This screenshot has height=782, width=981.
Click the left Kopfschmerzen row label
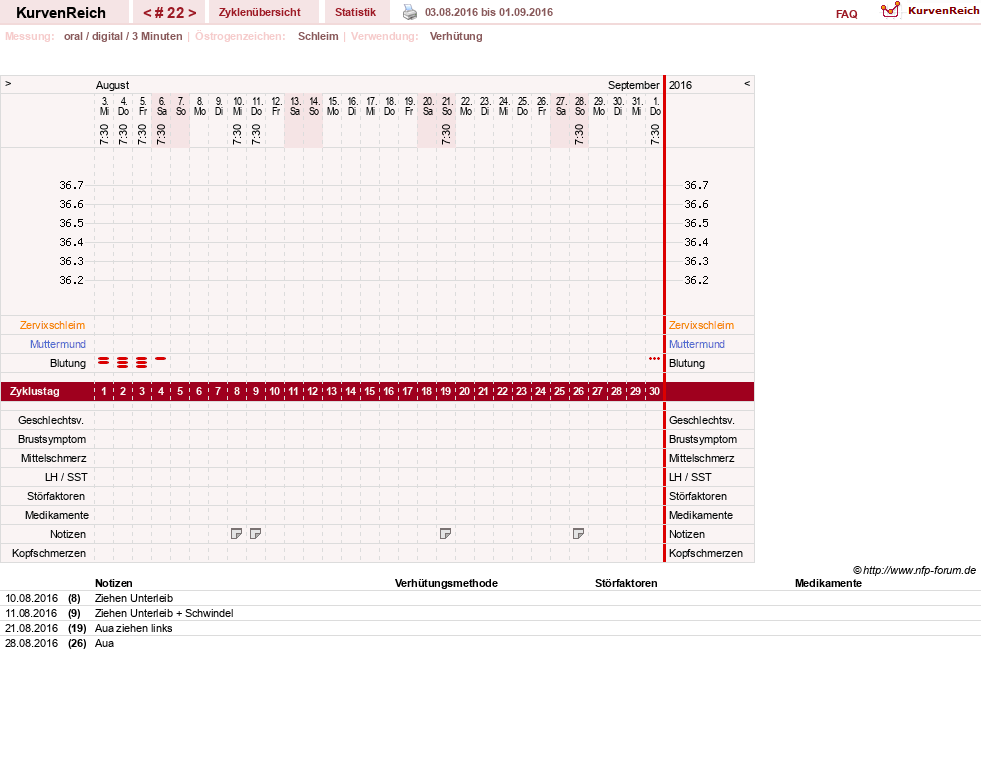pos(49,553)
